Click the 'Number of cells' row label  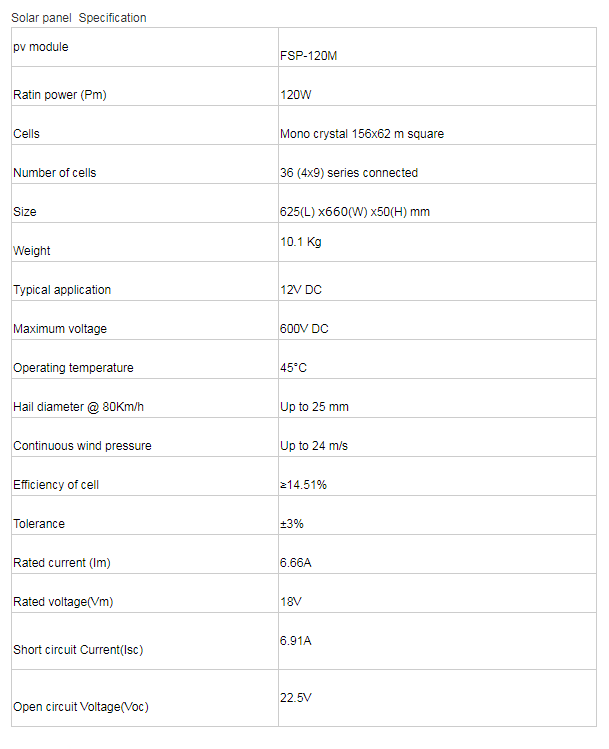54,172
